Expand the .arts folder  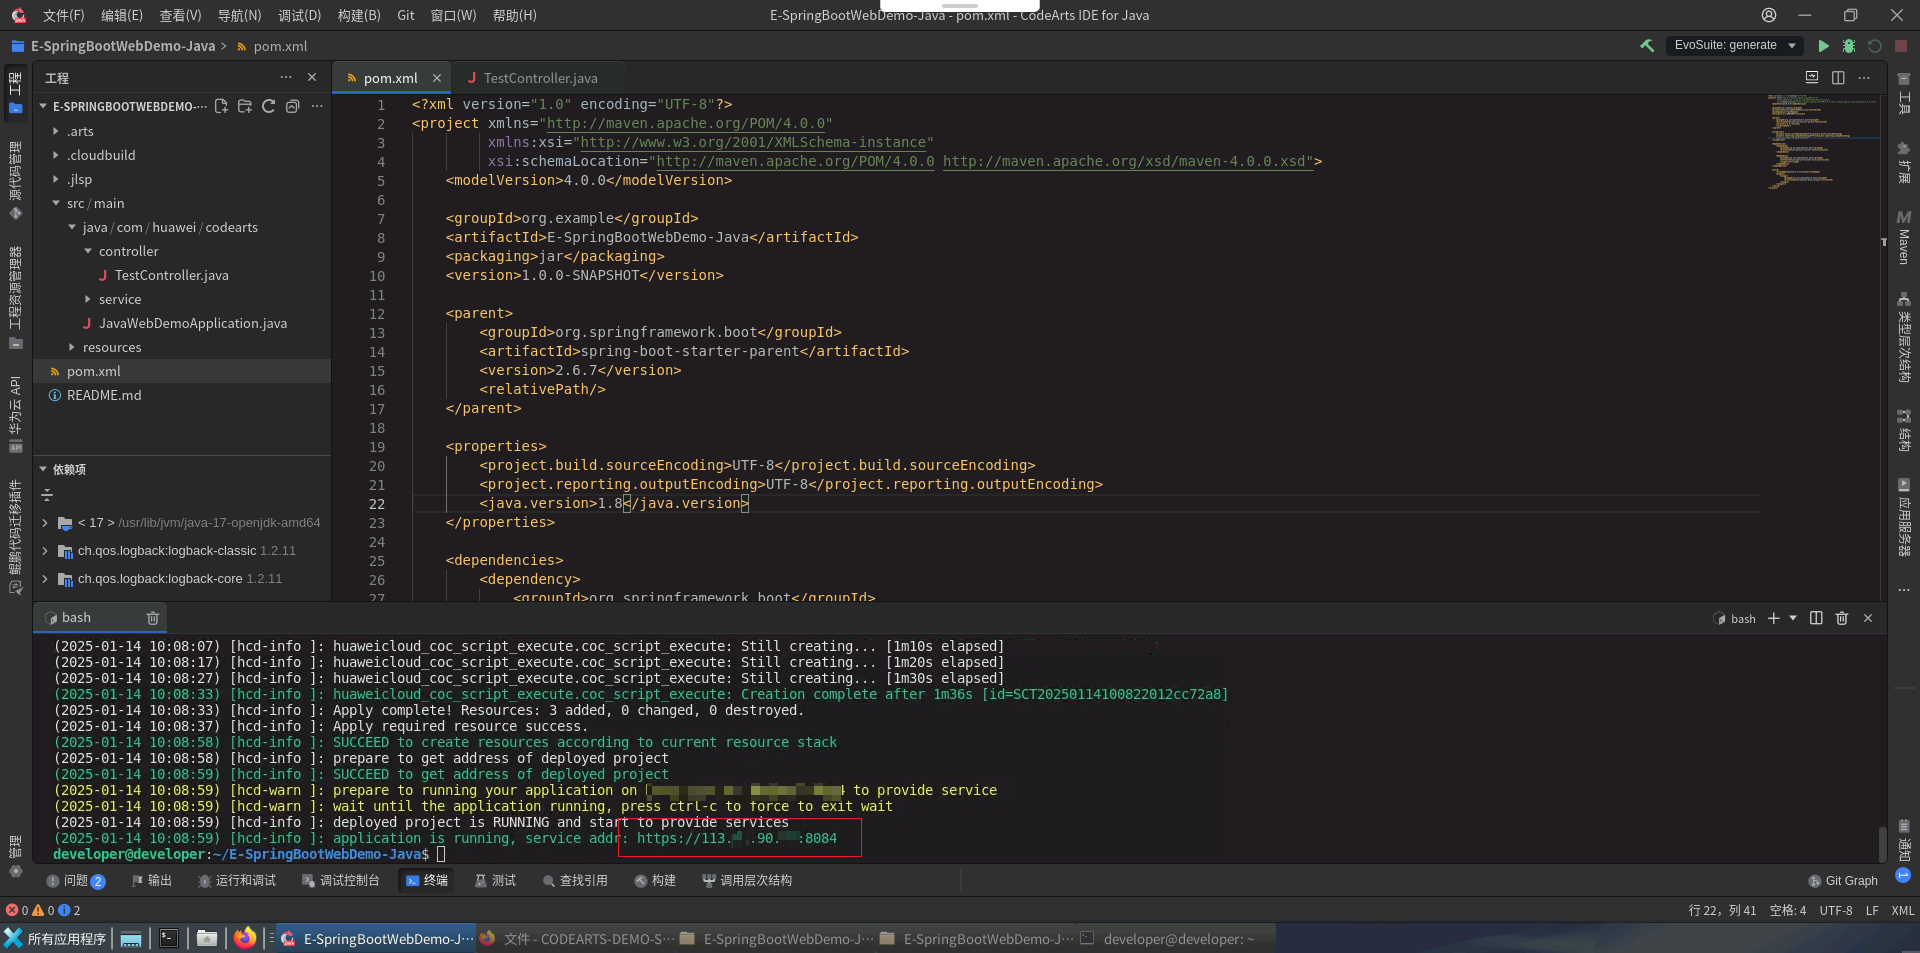[x=56, y=131]
